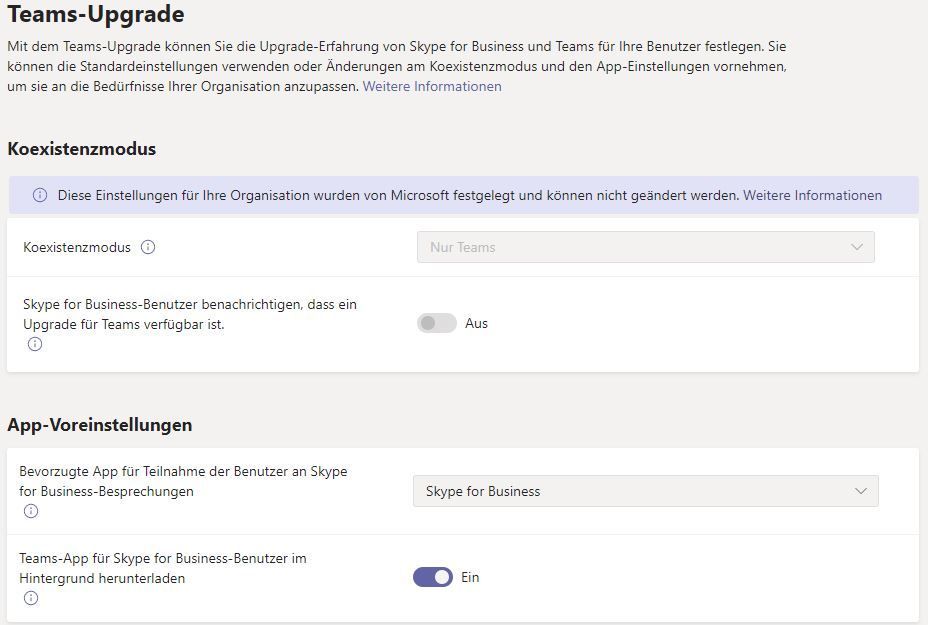Disable Teams-App background download toggle
The image size is (928, 625).
[x=433, y=577]
